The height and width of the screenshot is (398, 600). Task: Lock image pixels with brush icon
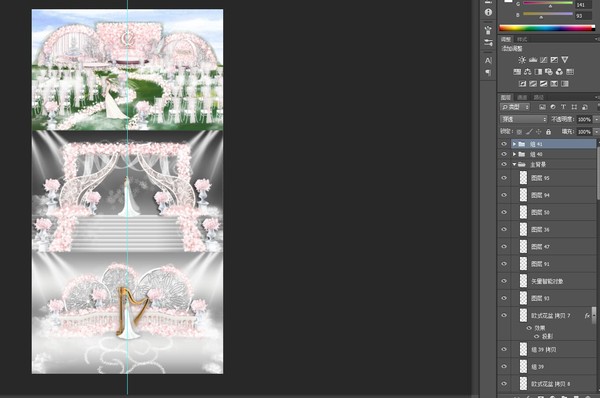click(529, 132)
